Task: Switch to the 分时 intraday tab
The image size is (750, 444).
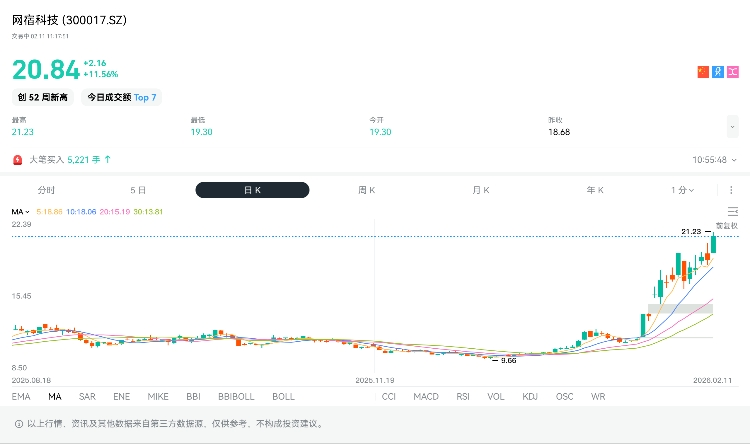Action: [x=46, y=190]
